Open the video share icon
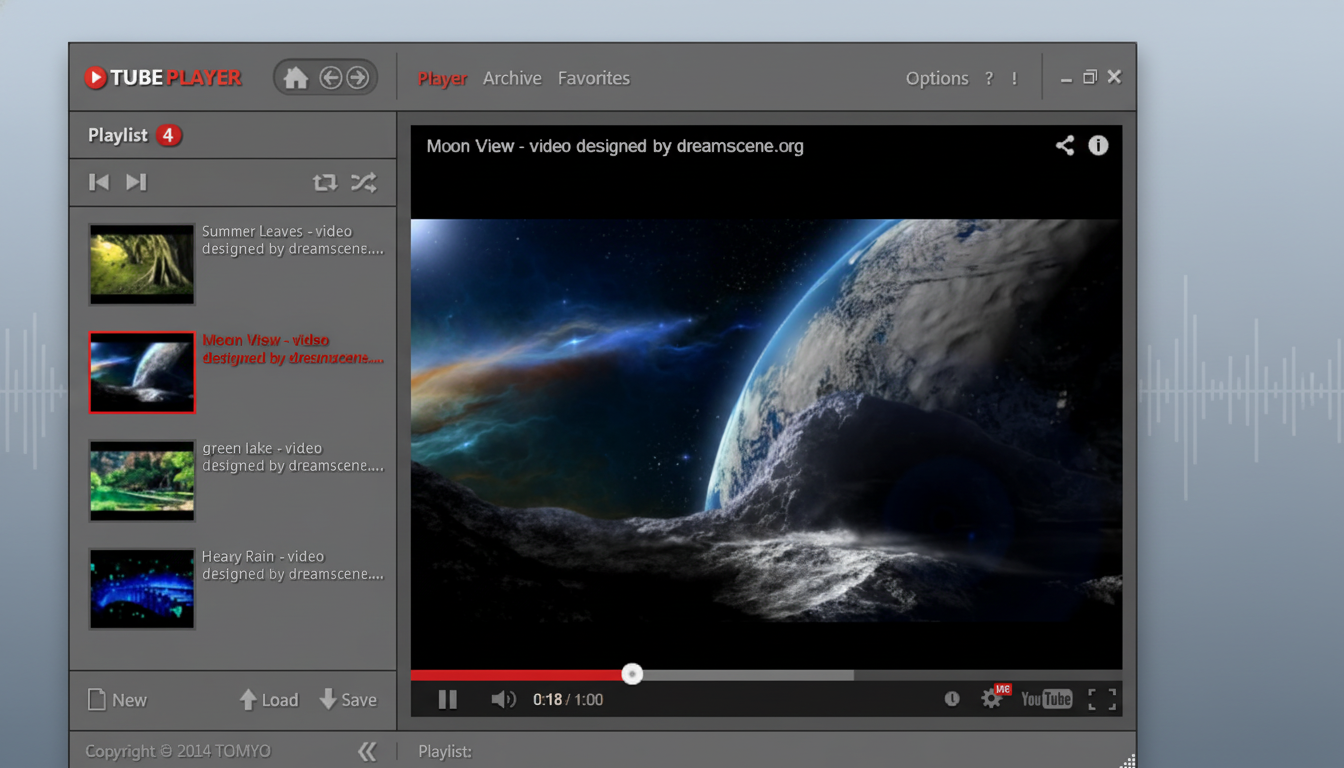Screen dimensions: 1344x768 click(1065, 146)
